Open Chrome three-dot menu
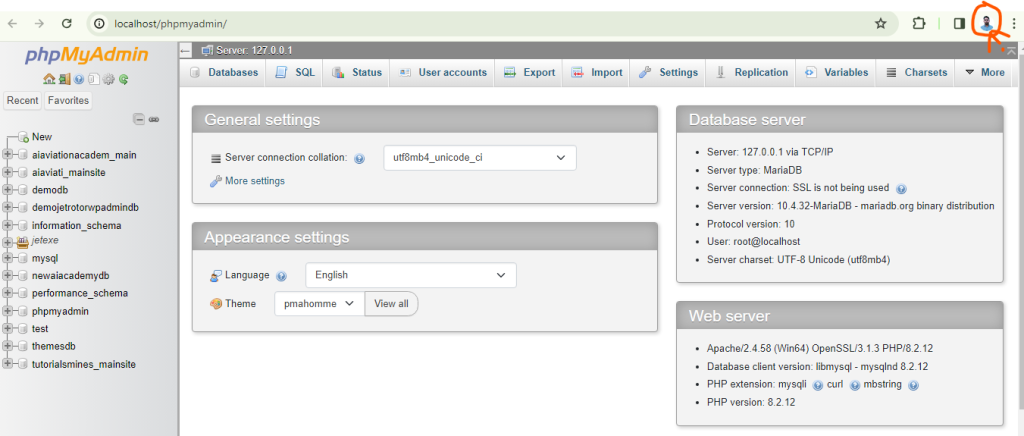1024x436 pixels. click(1013, 23)
